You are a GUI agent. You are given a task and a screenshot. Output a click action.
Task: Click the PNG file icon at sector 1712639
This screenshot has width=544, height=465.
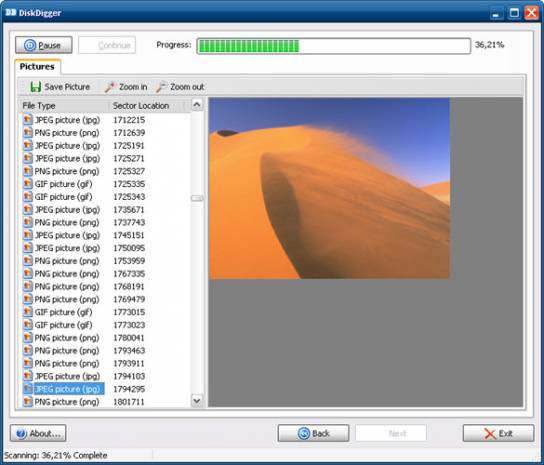point(27,133)
